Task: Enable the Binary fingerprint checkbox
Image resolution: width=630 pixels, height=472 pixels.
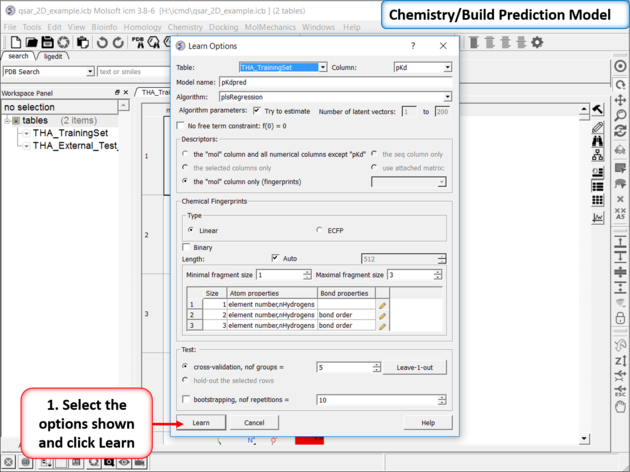Action: [186, 246]
